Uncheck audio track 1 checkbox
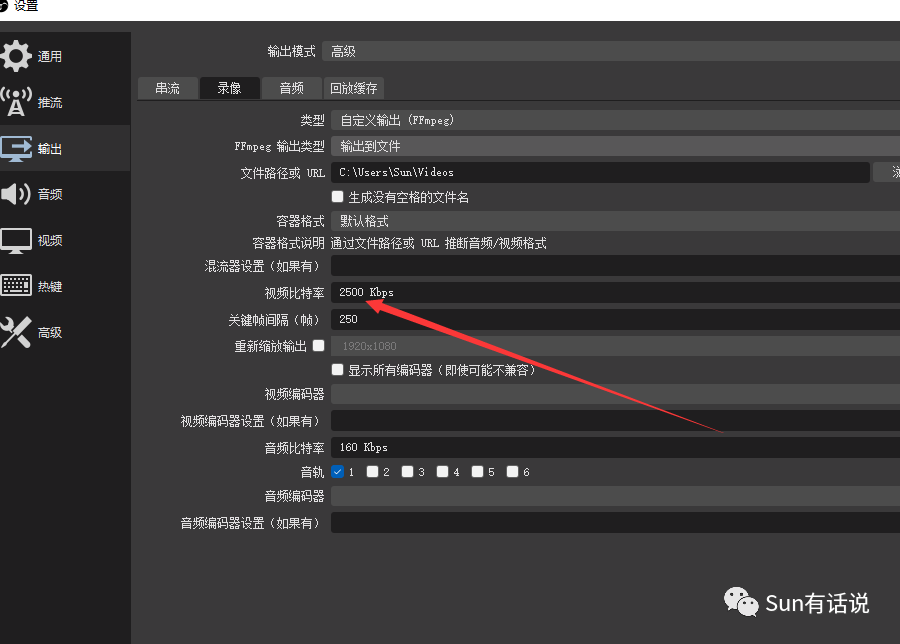 (x=338, y=472)
